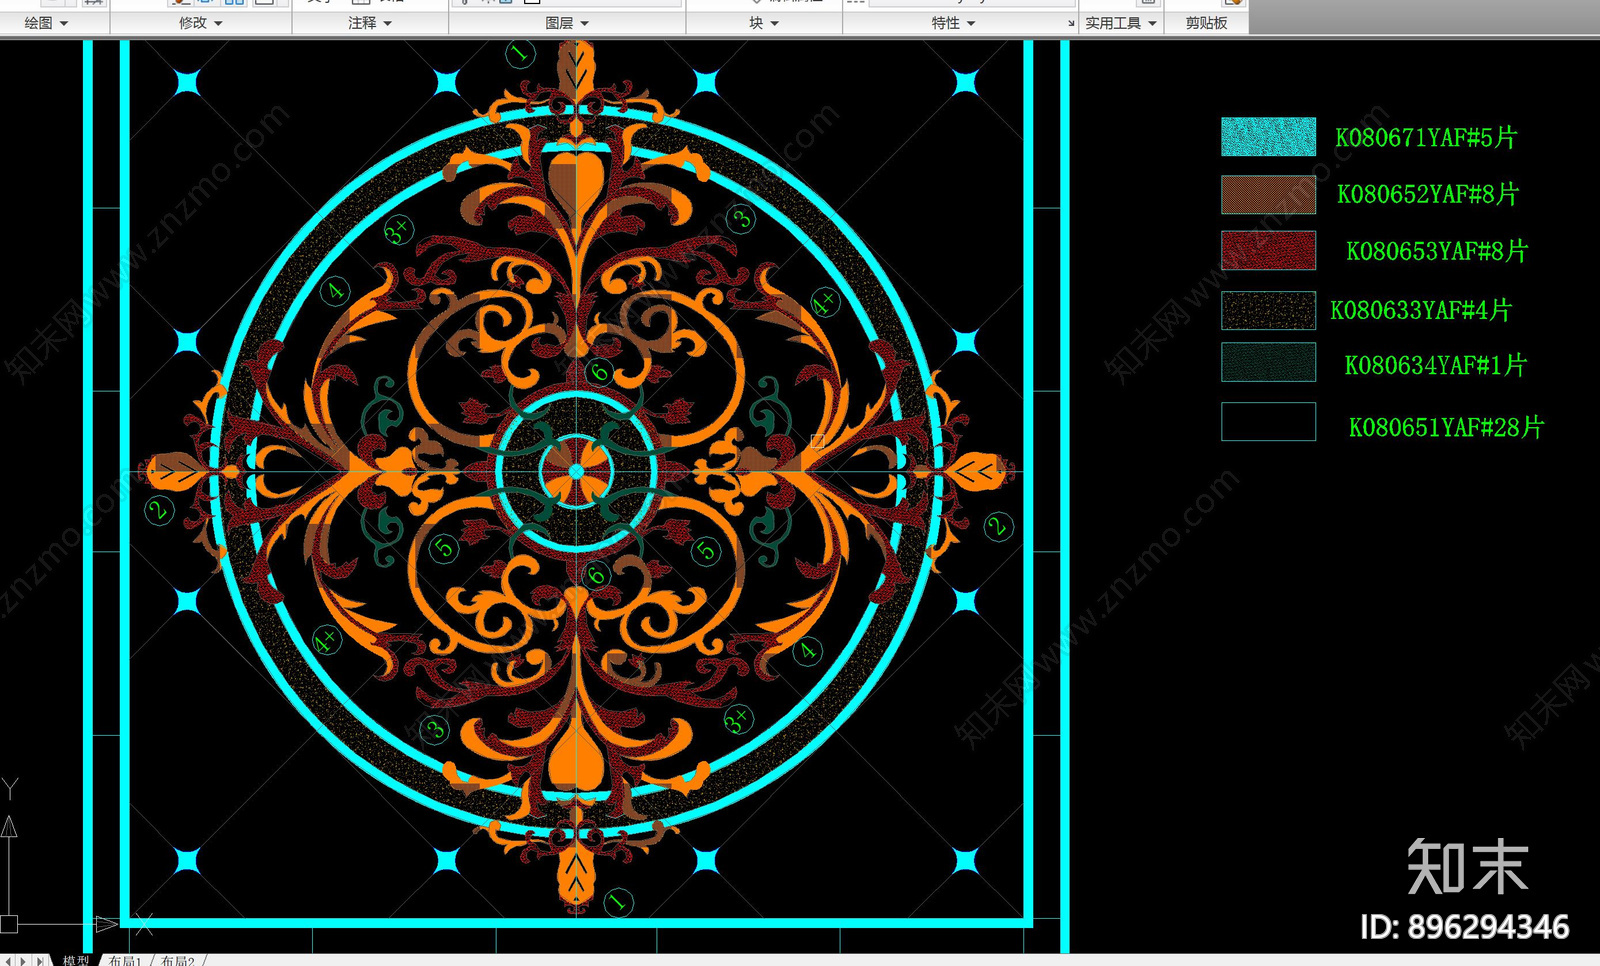The height and width of the screenshot is (966, 1600).
Task: Click the previous layout tab arrow
Action: point(9,961)
